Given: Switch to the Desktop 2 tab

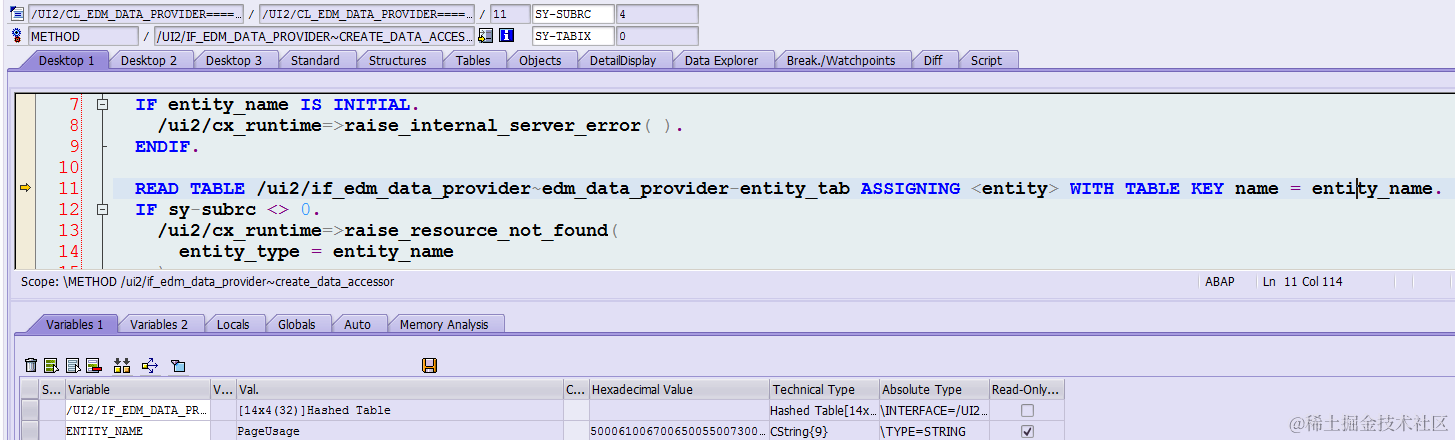Looking at the screenshot, I should (x=149, y=60).
